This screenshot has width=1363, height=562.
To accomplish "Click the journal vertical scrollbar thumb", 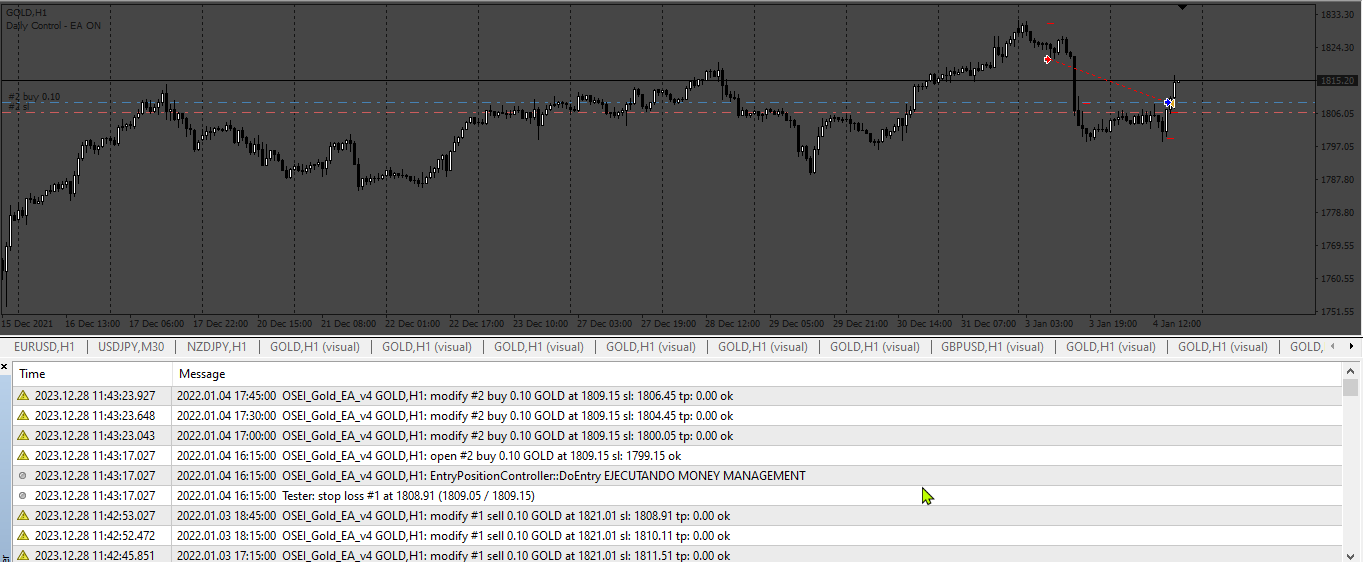I will 1351,388.
